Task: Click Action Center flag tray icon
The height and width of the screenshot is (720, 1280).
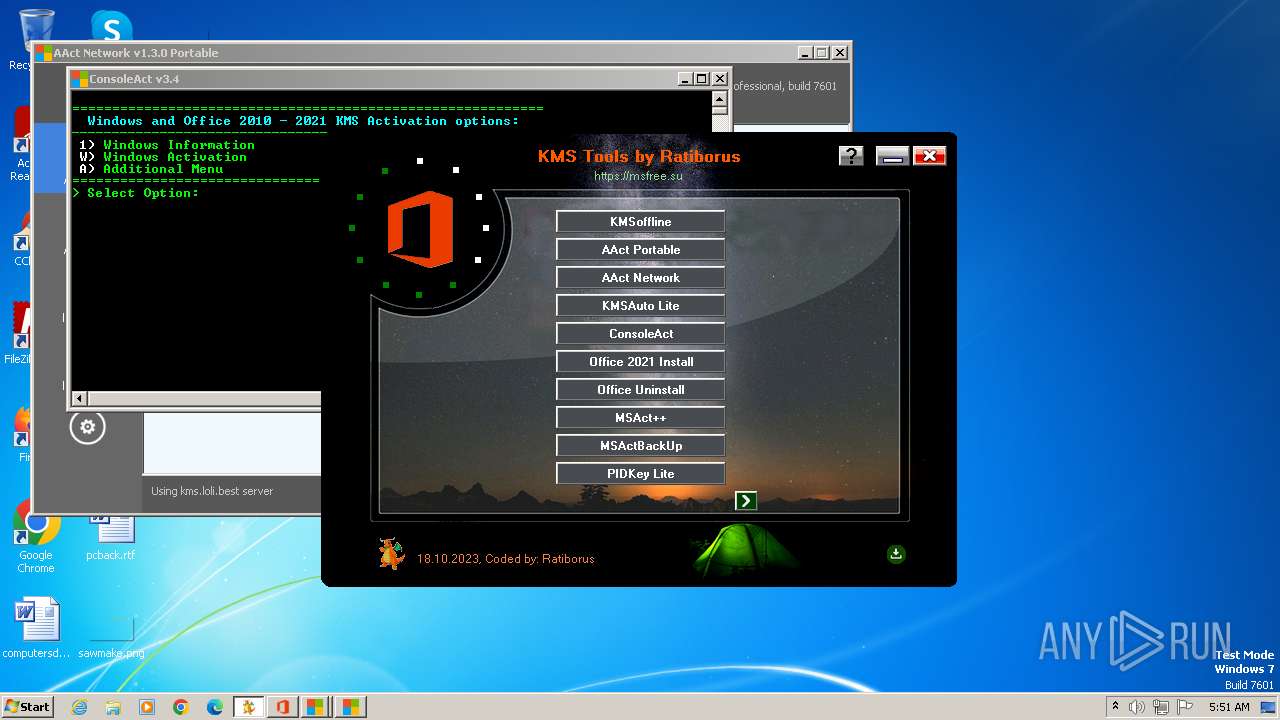Action: coord(1185,707)
